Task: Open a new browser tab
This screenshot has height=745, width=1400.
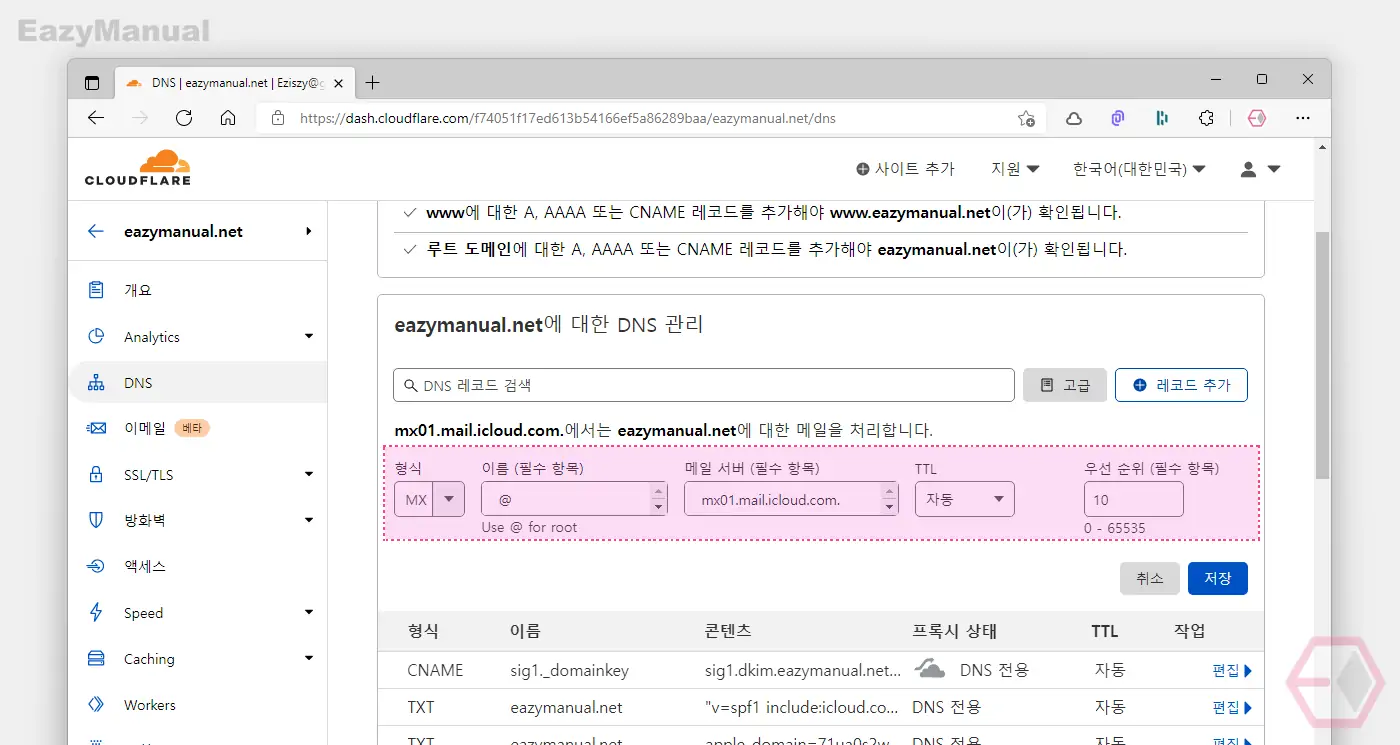Action: tap(373, 83)
